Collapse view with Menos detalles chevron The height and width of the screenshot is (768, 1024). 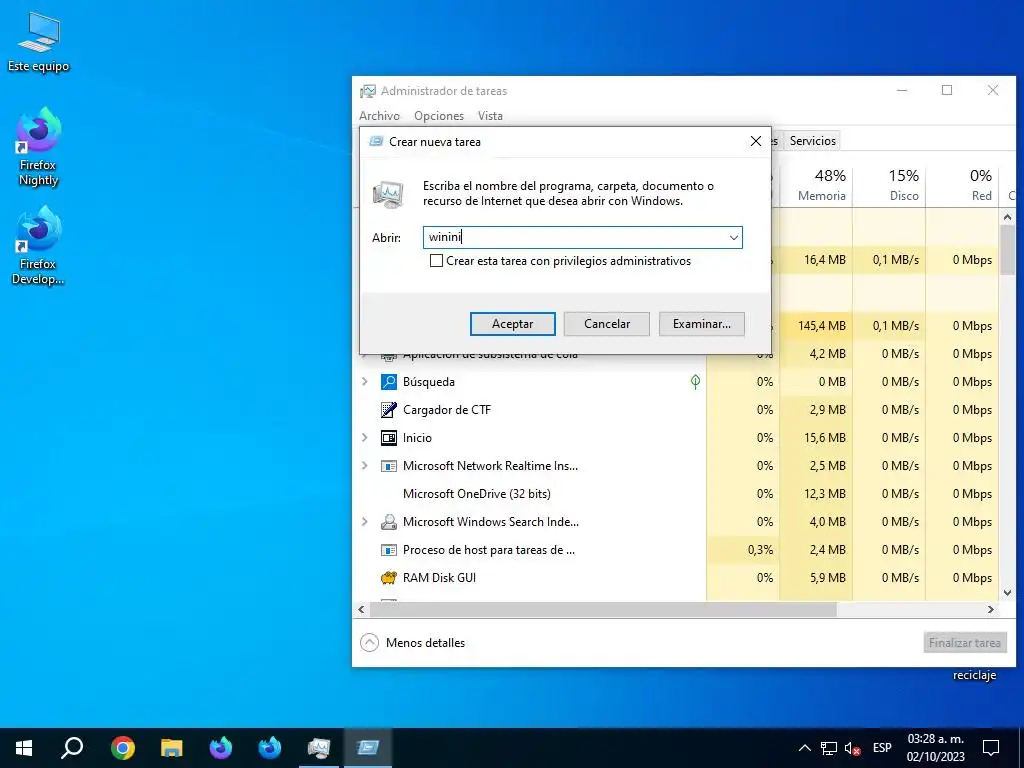pyautogui.click(x=370, y=643)
